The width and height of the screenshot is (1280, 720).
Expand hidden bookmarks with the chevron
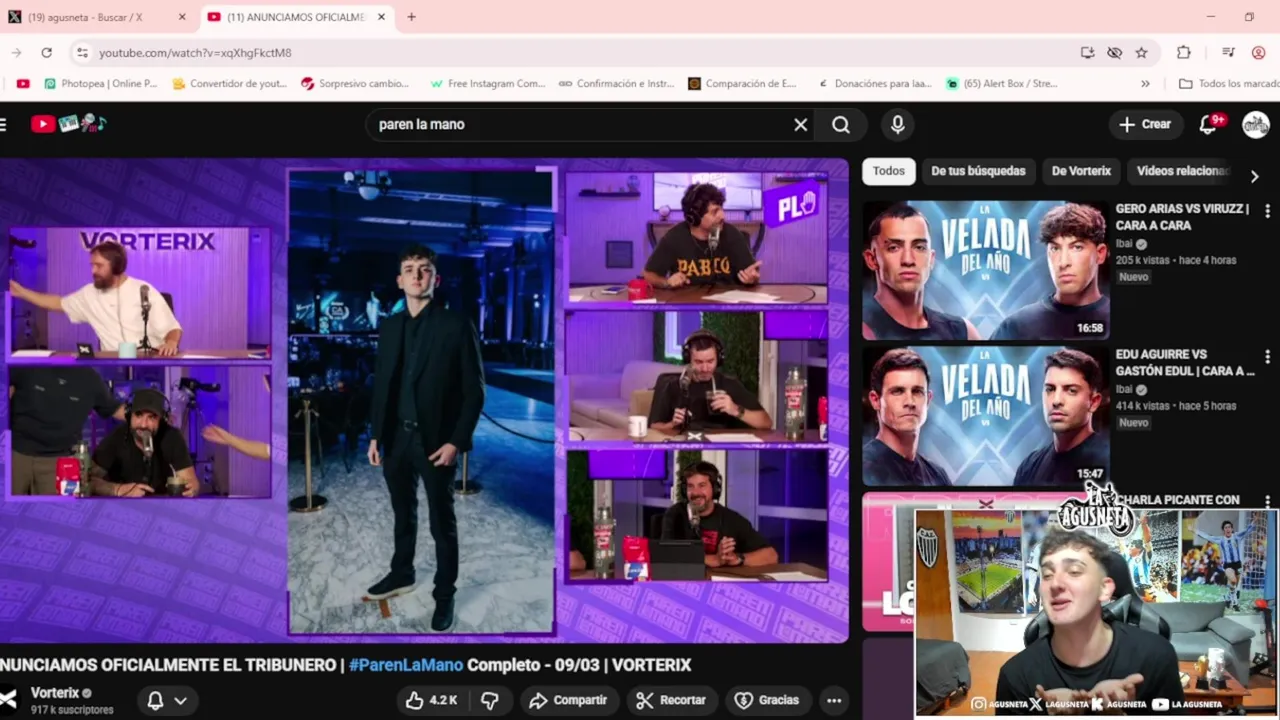click(1145, 84)
